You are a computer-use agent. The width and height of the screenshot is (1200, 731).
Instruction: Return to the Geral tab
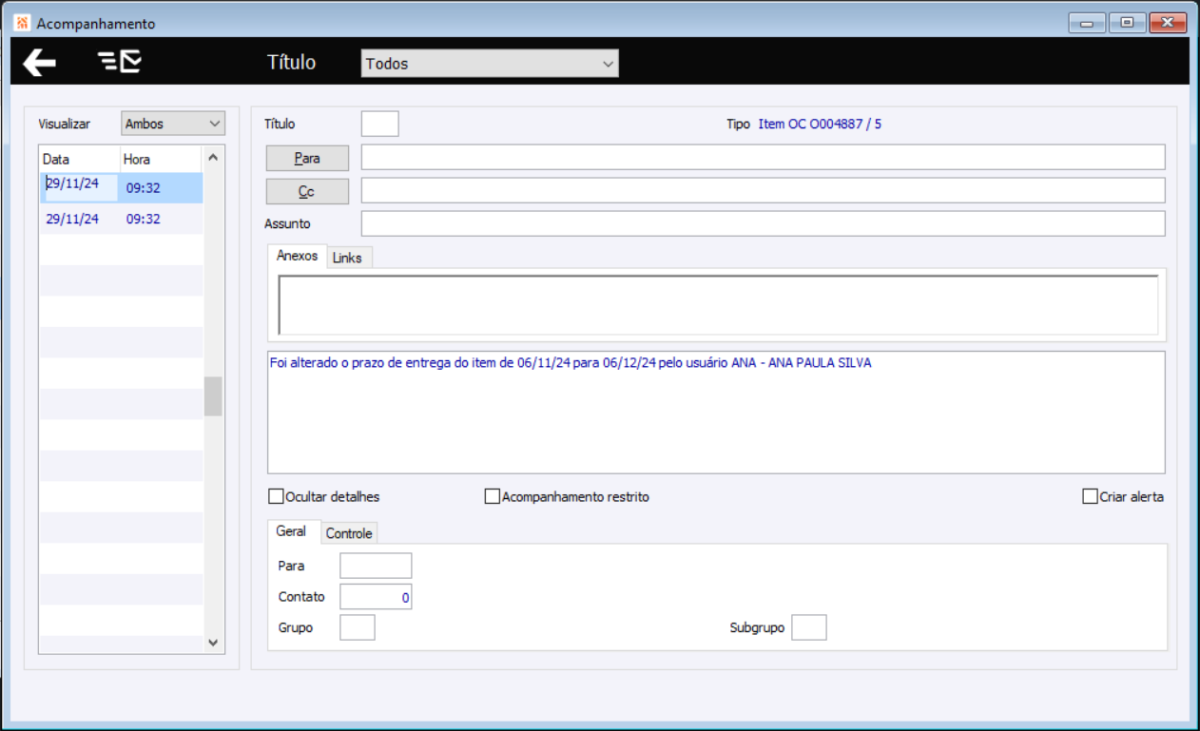coord(293,532)
